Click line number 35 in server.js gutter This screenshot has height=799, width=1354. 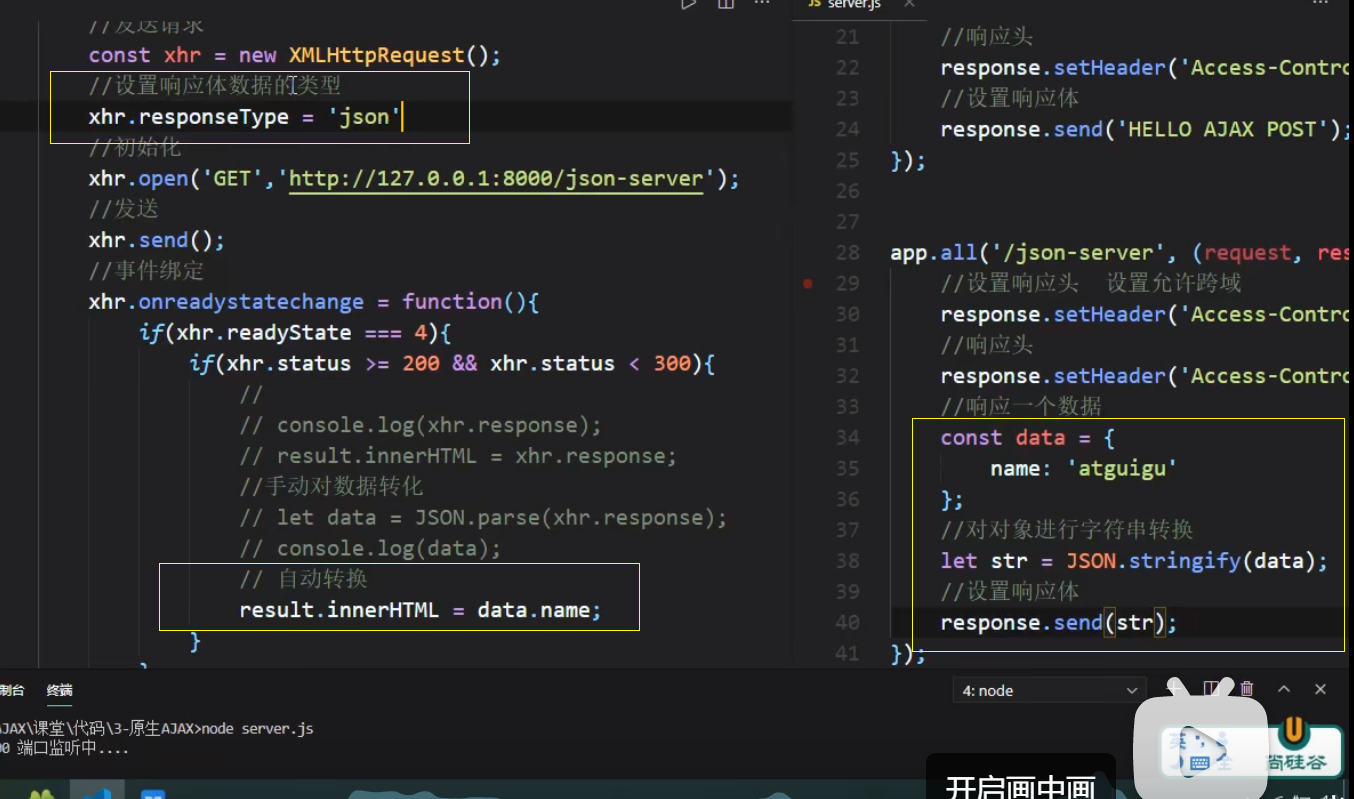coord(847,468)
